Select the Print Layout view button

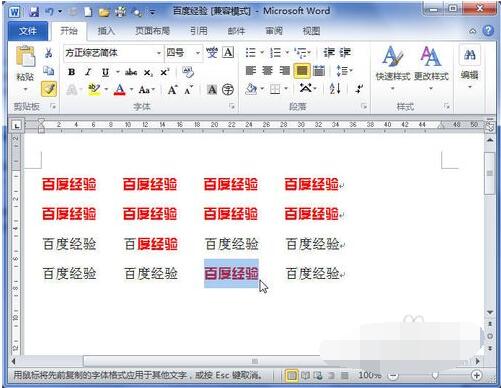(291, 376)
